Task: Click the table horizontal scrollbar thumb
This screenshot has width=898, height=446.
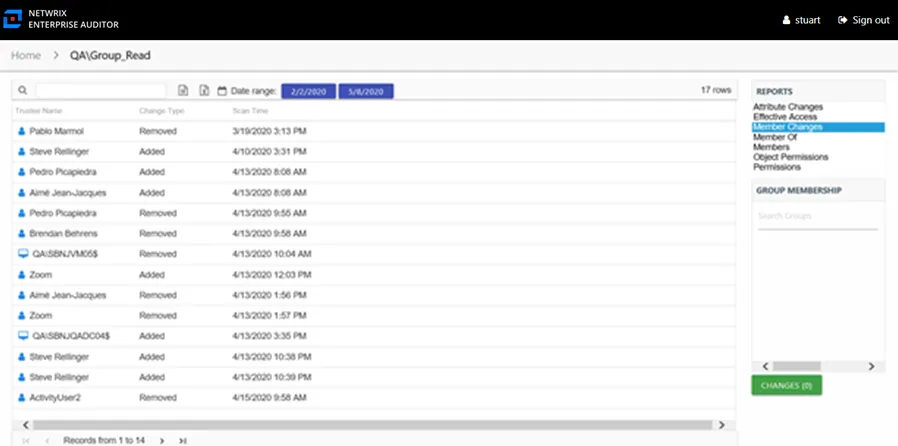Action: click(x=372, y=425)
